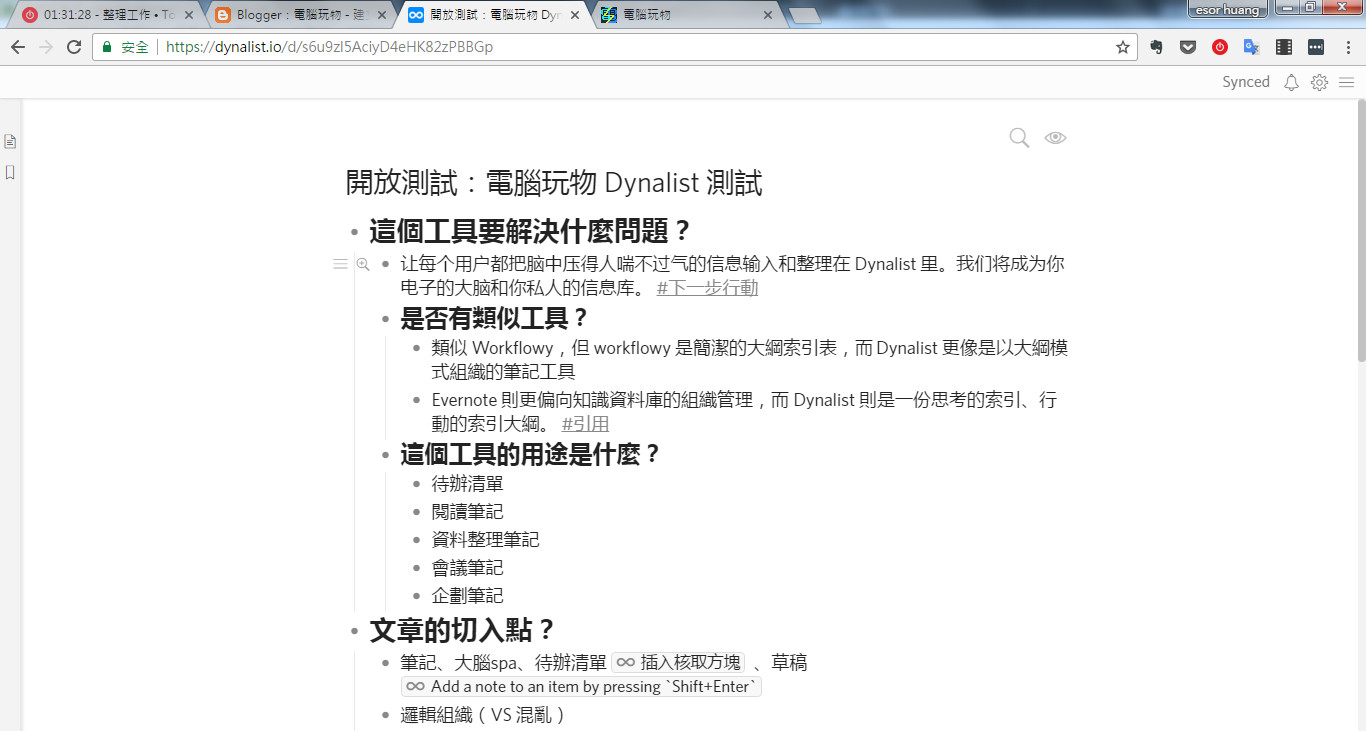The height and width of the screenshot is (731, 1366).
Task: Open Dynalist notifications bell
Action: tap(1291, 83)
